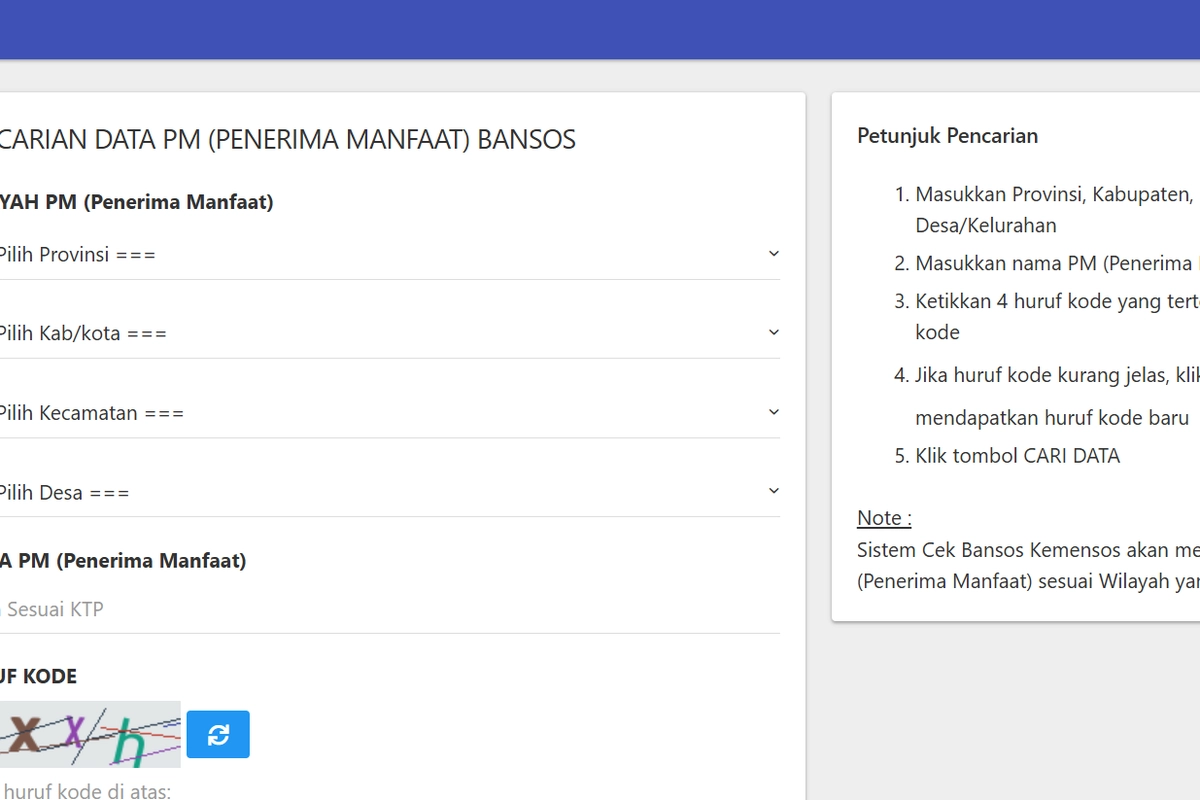Click the underlined Note text
This screenshot has height=800, width=1200.
[884, 518]
